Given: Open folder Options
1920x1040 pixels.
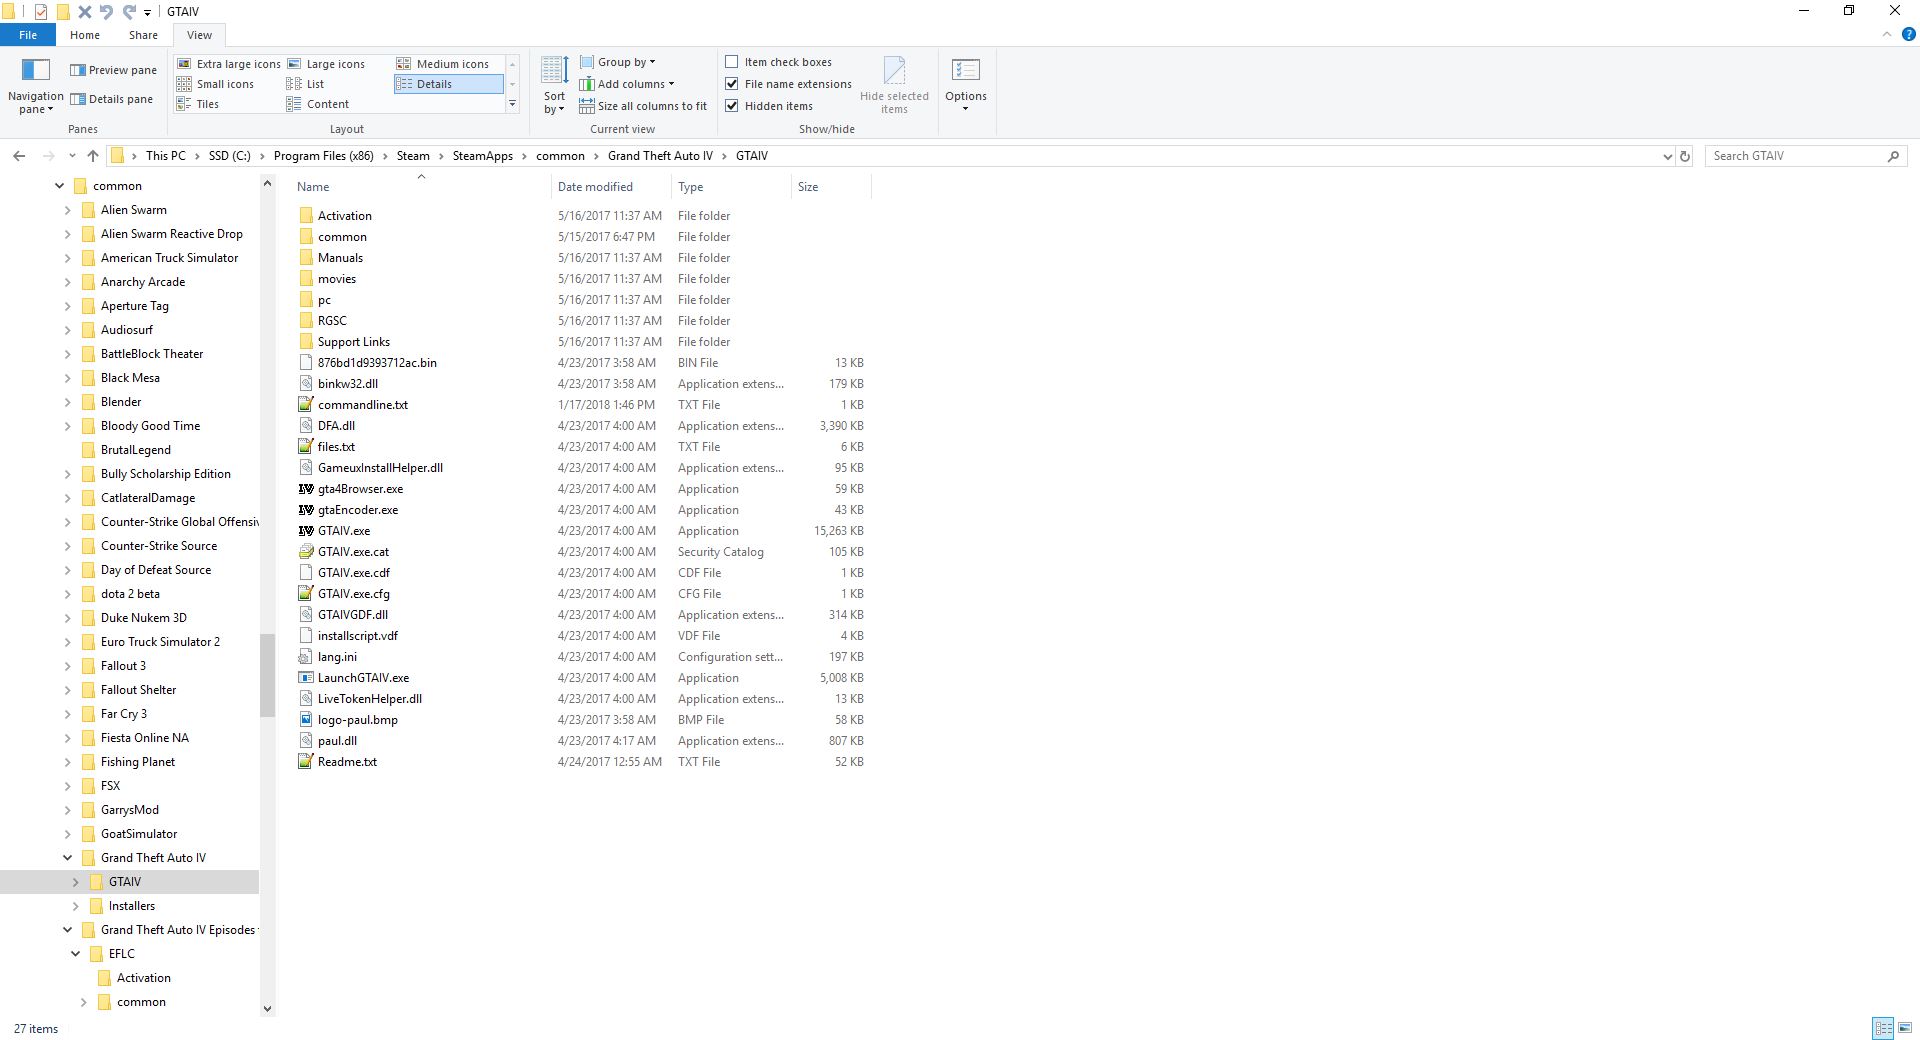Looking at the screenshot, I should pos(966,86).
